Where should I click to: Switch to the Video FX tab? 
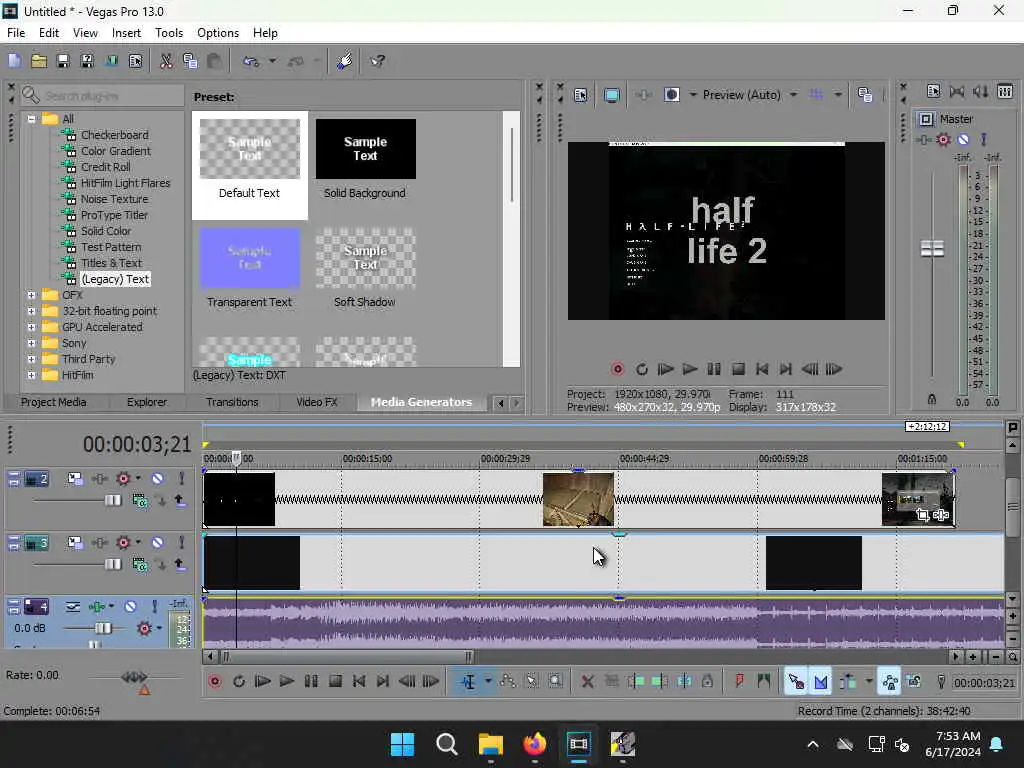point(317,402)
